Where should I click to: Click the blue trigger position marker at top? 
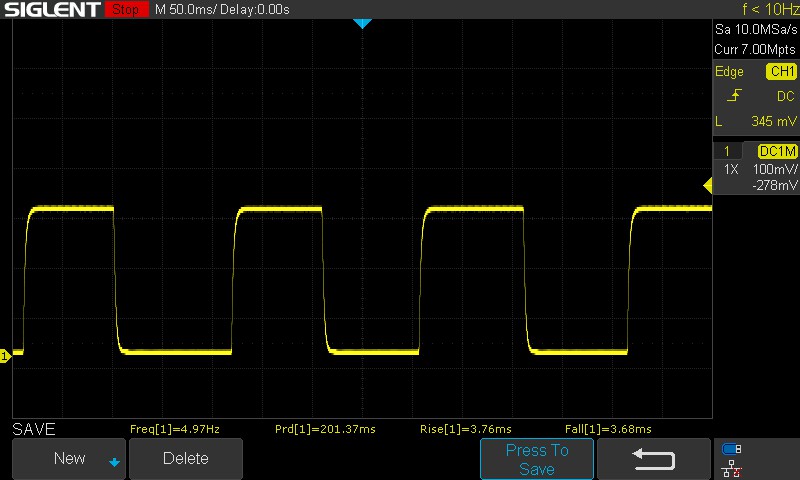click(x=363, y=23)
